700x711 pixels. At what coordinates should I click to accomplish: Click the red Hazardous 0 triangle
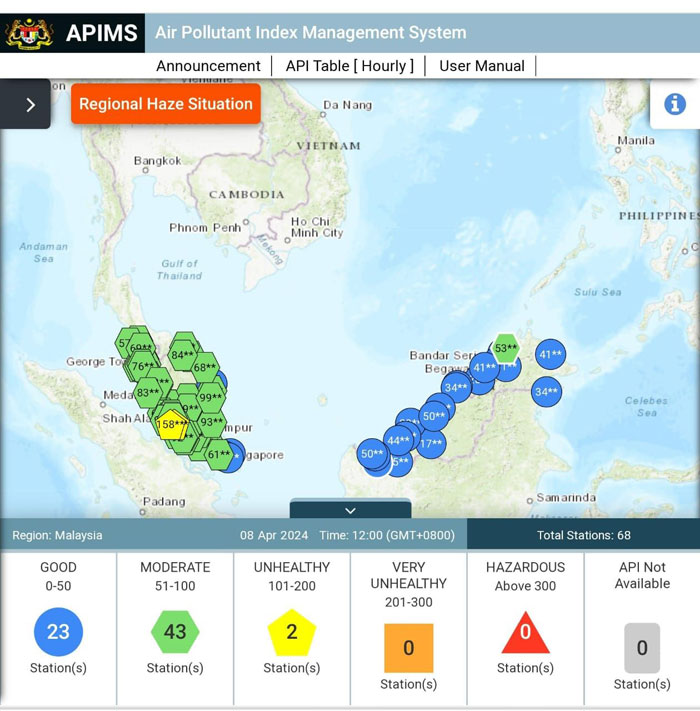[x=525, y=634]
